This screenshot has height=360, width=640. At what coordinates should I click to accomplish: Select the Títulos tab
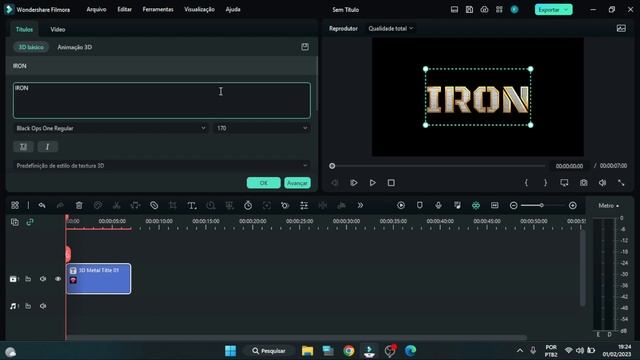(x=24, y=29)
